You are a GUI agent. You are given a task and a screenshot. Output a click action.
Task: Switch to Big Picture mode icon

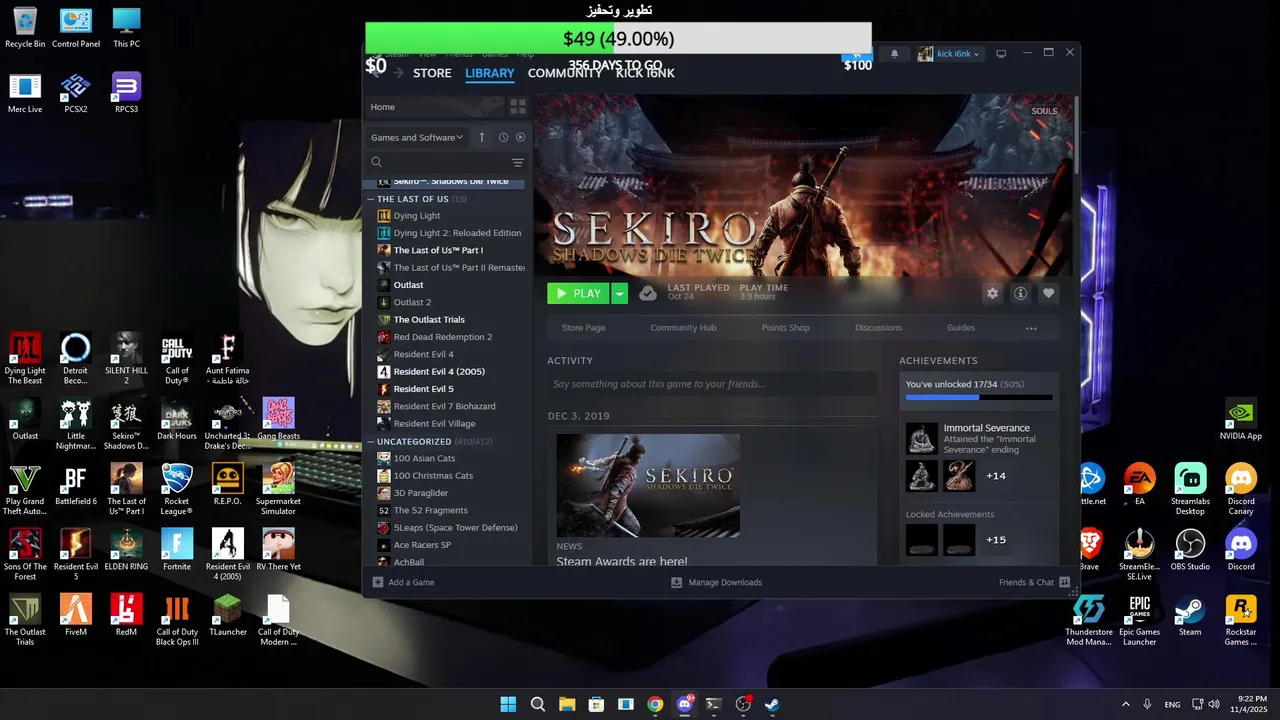1001,54
